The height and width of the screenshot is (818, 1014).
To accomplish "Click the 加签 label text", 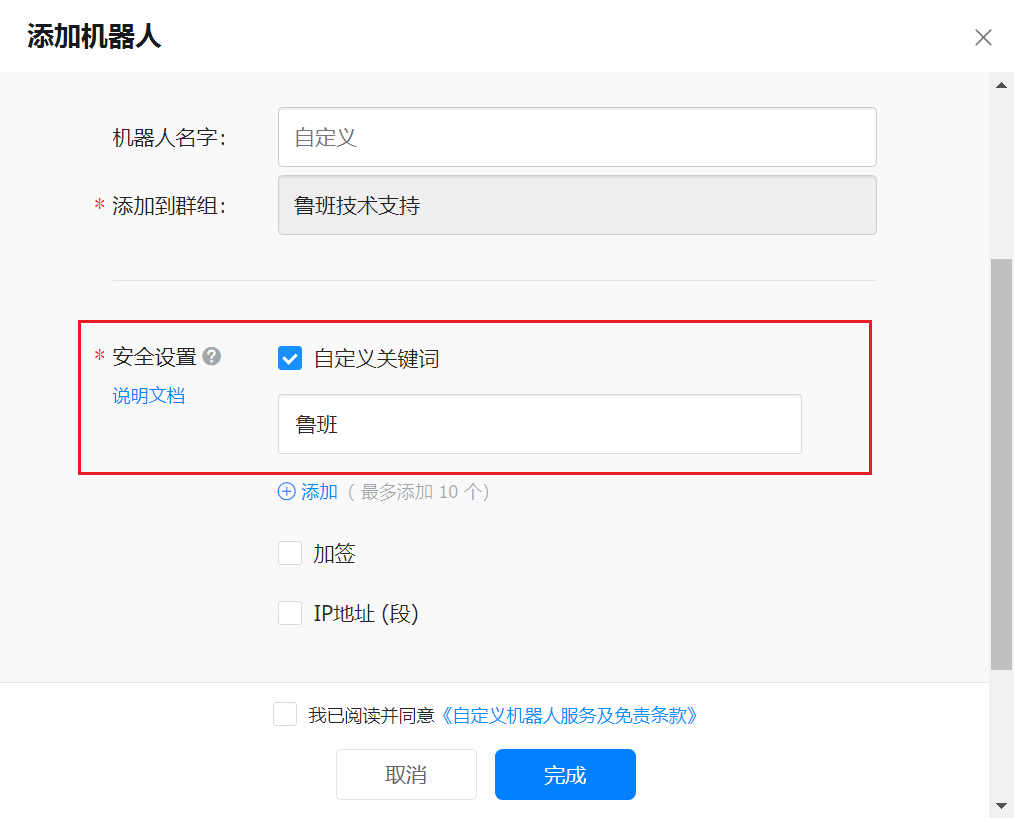I will (x=334, y=554).
